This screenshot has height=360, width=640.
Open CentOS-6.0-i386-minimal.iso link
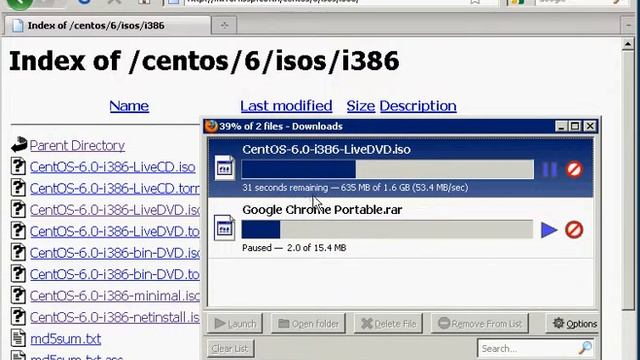[x=115, y=296]
